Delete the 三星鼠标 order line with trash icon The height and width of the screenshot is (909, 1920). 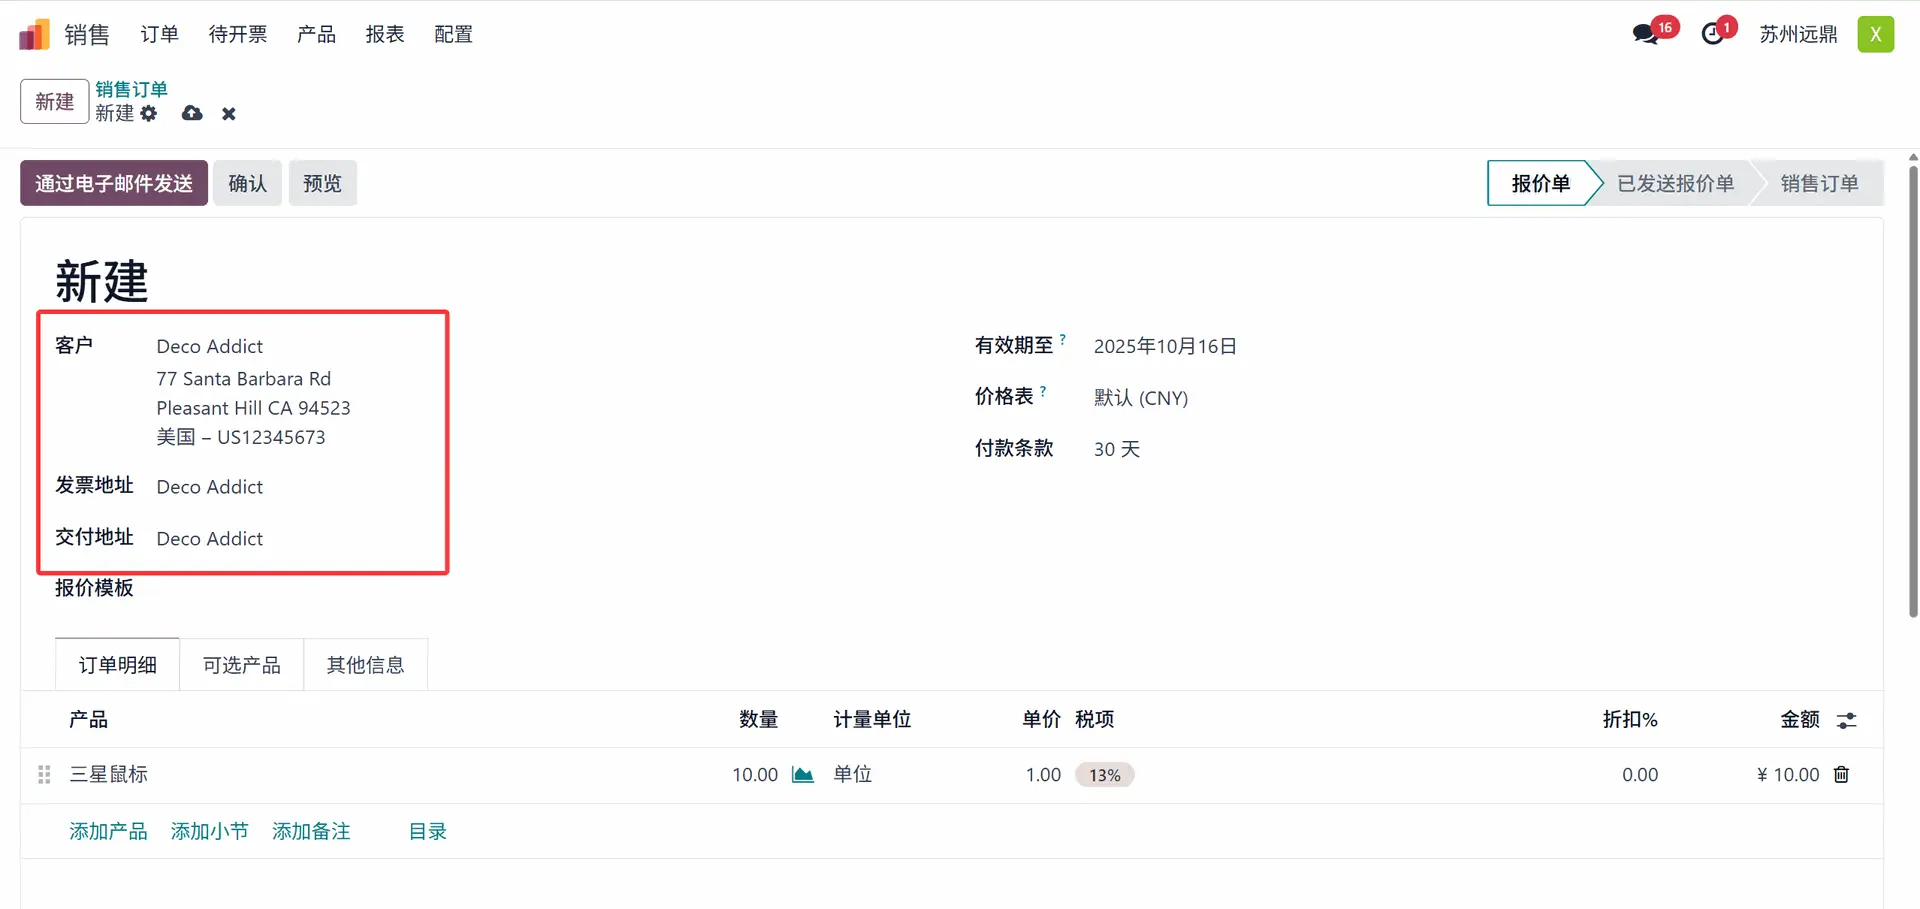[x=1841, y=775]
